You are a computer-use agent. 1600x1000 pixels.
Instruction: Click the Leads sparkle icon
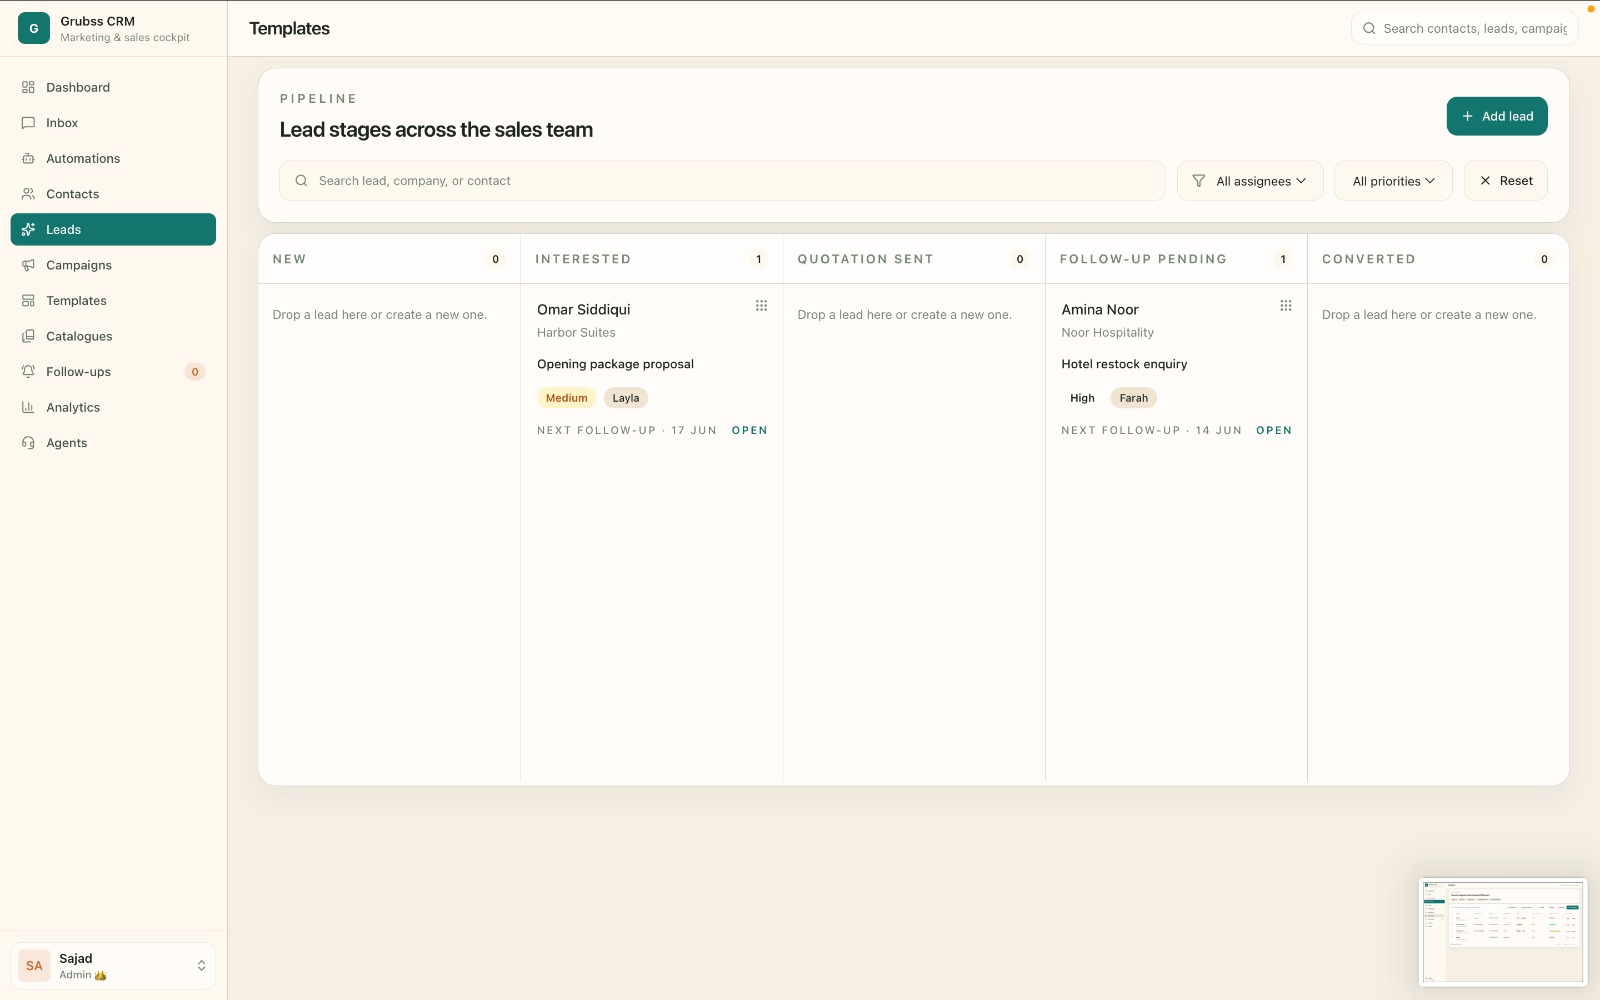(28, 229)
